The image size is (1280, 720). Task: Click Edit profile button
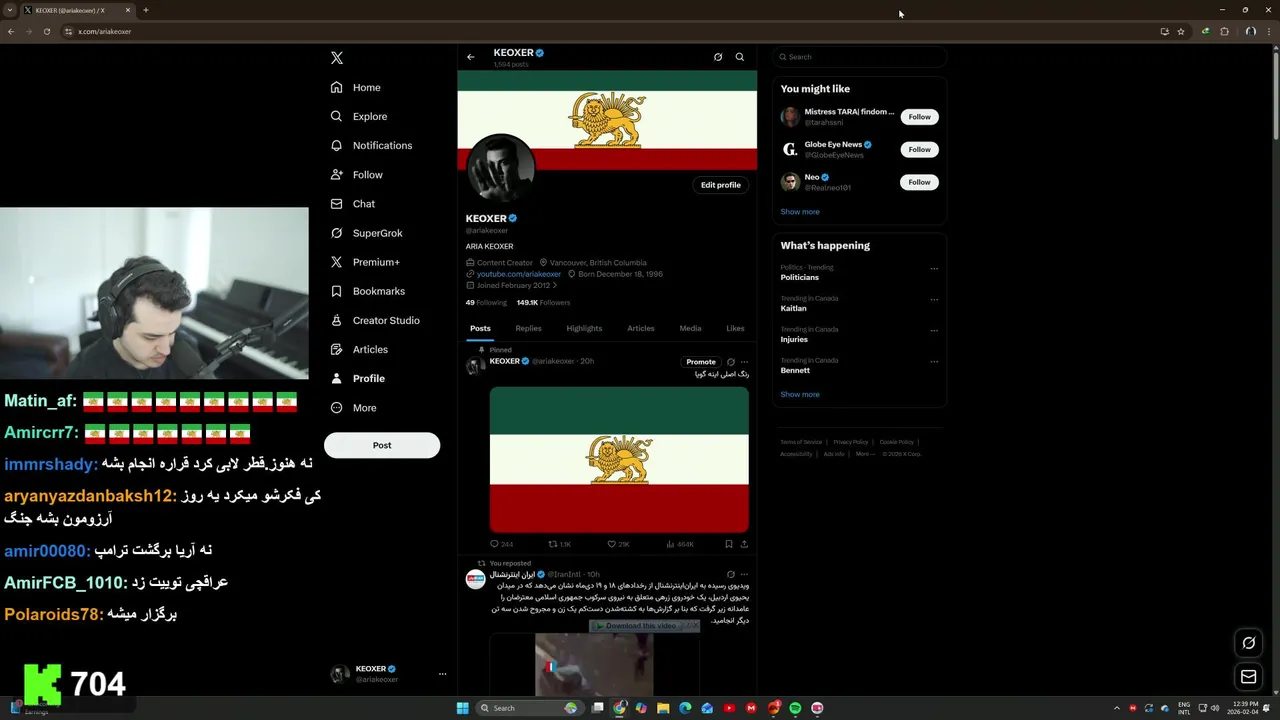[721, 185]
